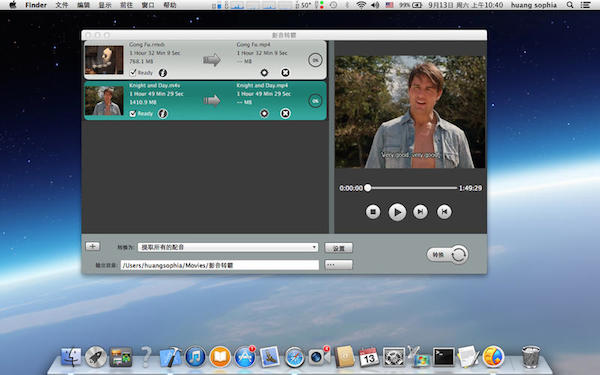Open info for Gong Fu.rmvb
This screenshot has width=600, height=375.
[x=163, y=72]
